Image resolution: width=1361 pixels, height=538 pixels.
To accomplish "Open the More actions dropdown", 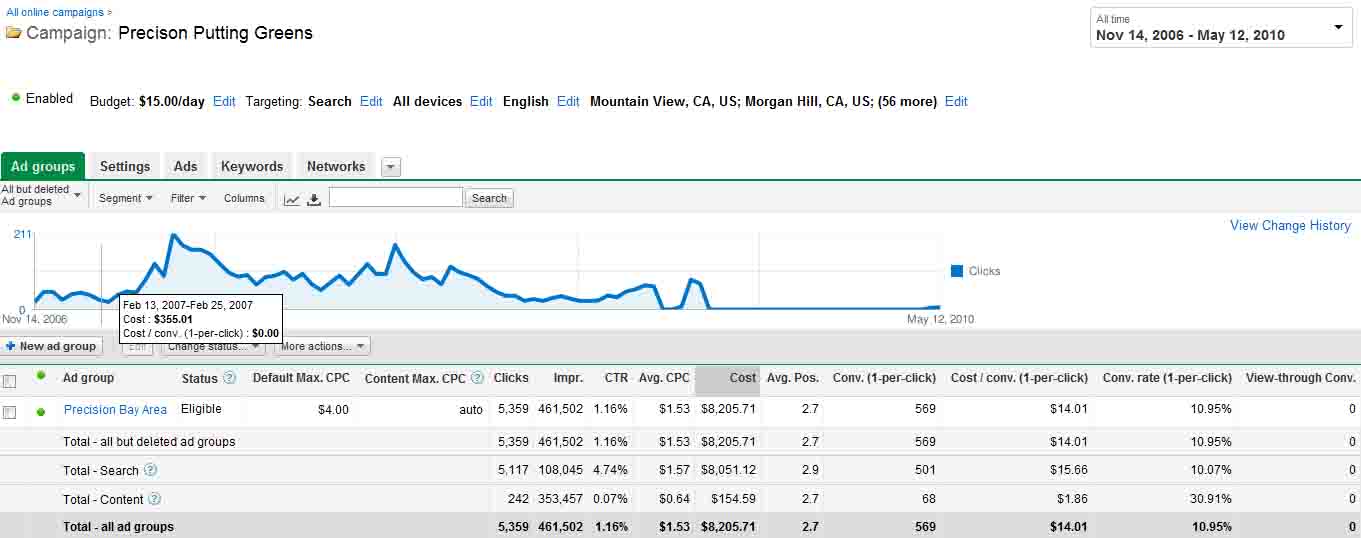I will (x=322, y=346).
